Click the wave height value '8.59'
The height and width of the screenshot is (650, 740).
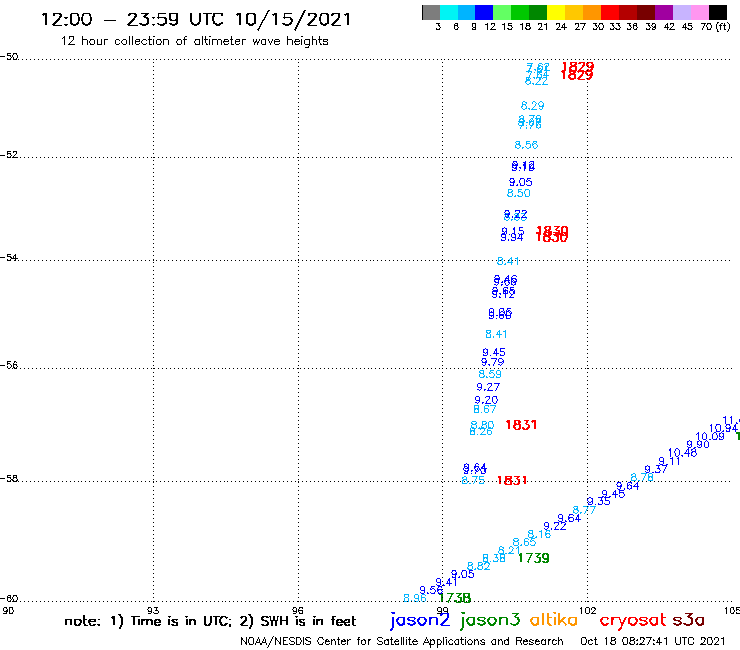(x=490, y=374)
